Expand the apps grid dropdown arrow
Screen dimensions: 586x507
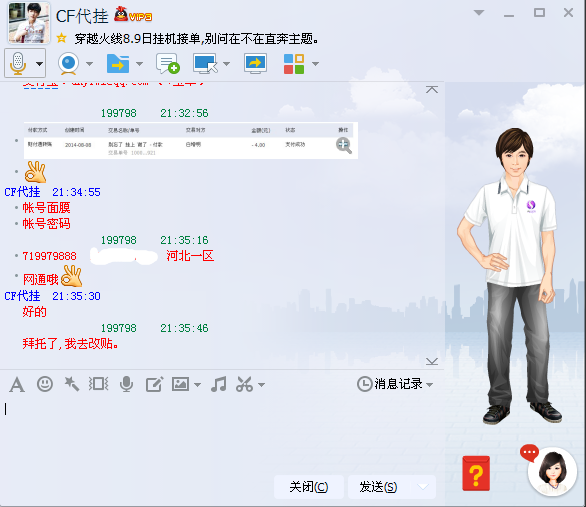[315, 64]
